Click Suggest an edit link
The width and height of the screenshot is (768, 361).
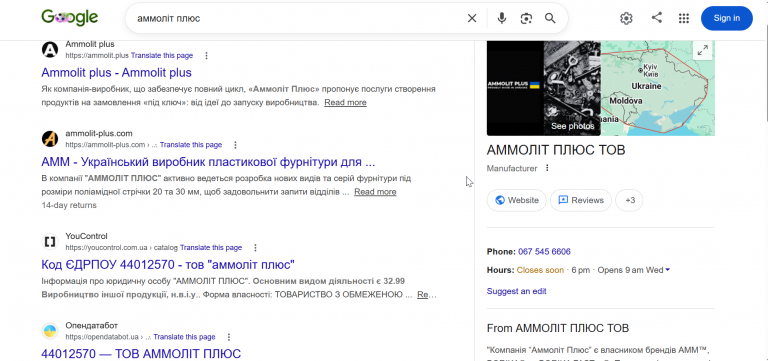pos(516,291)
